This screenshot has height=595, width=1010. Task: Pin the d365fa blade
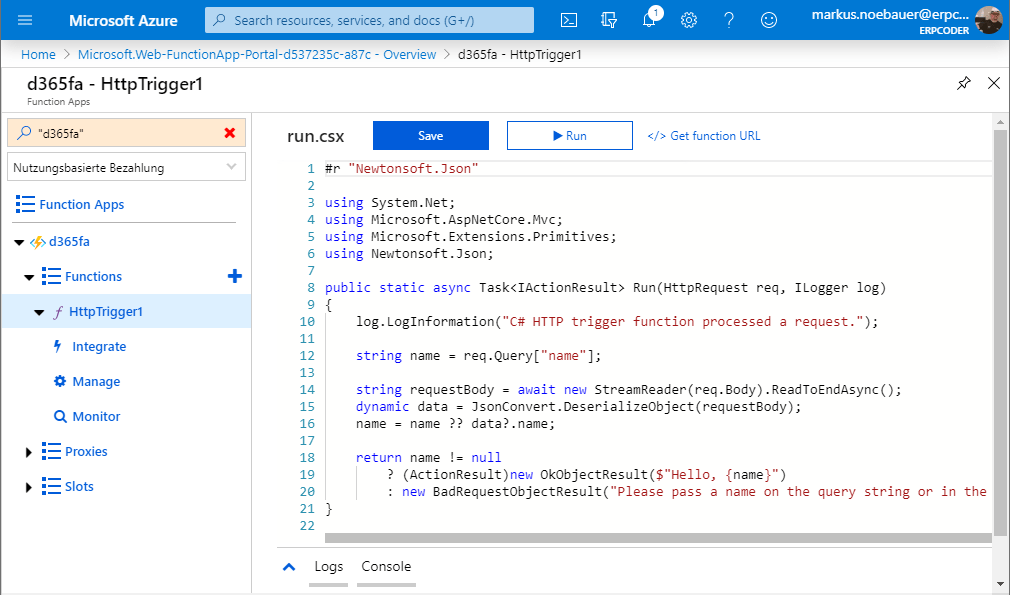click(964, 84)
